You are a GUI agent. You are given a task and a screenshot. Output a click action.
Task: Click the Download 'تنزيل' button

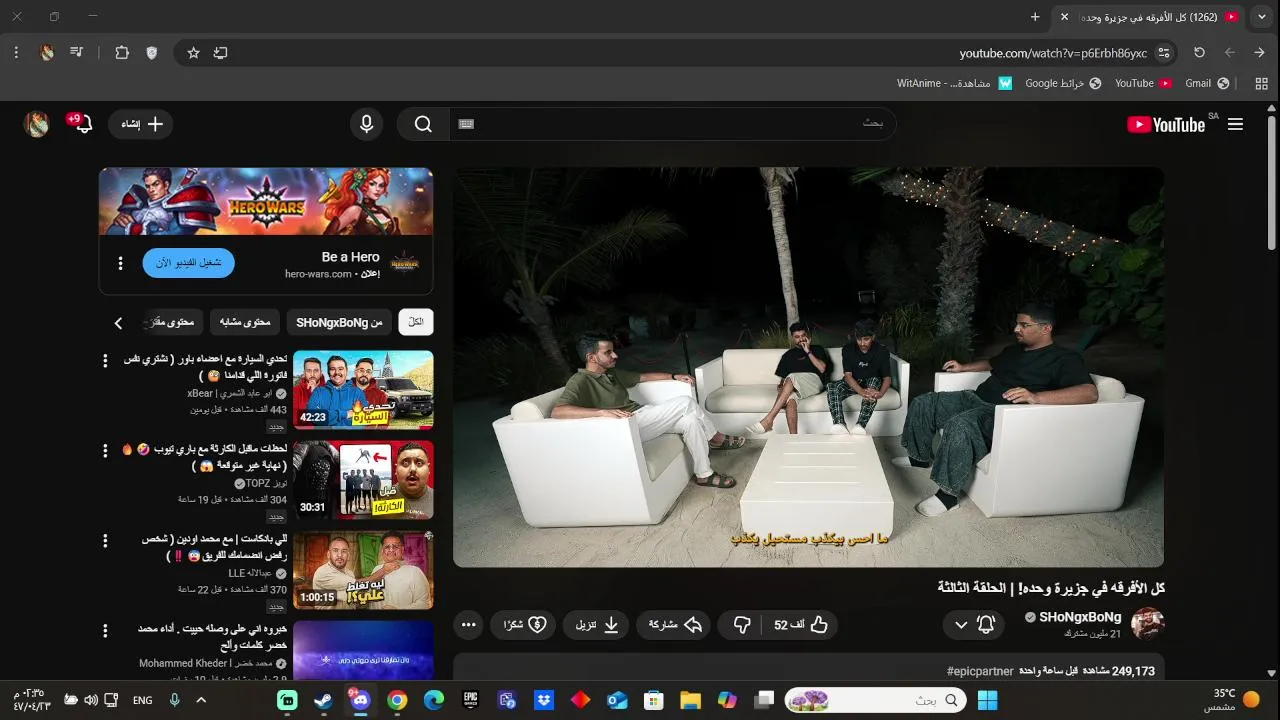597,625
